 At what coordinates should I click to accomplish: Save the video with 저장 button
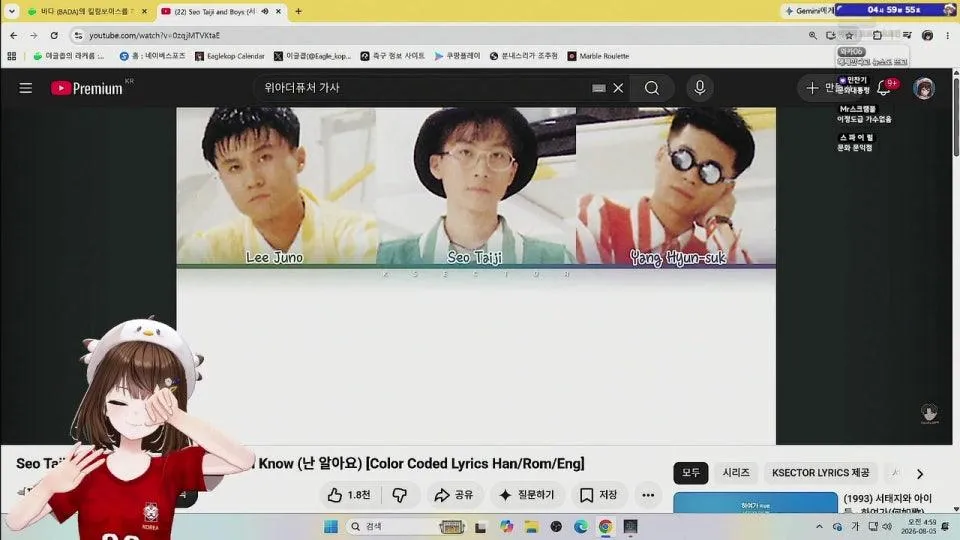(x=598, y=495)
